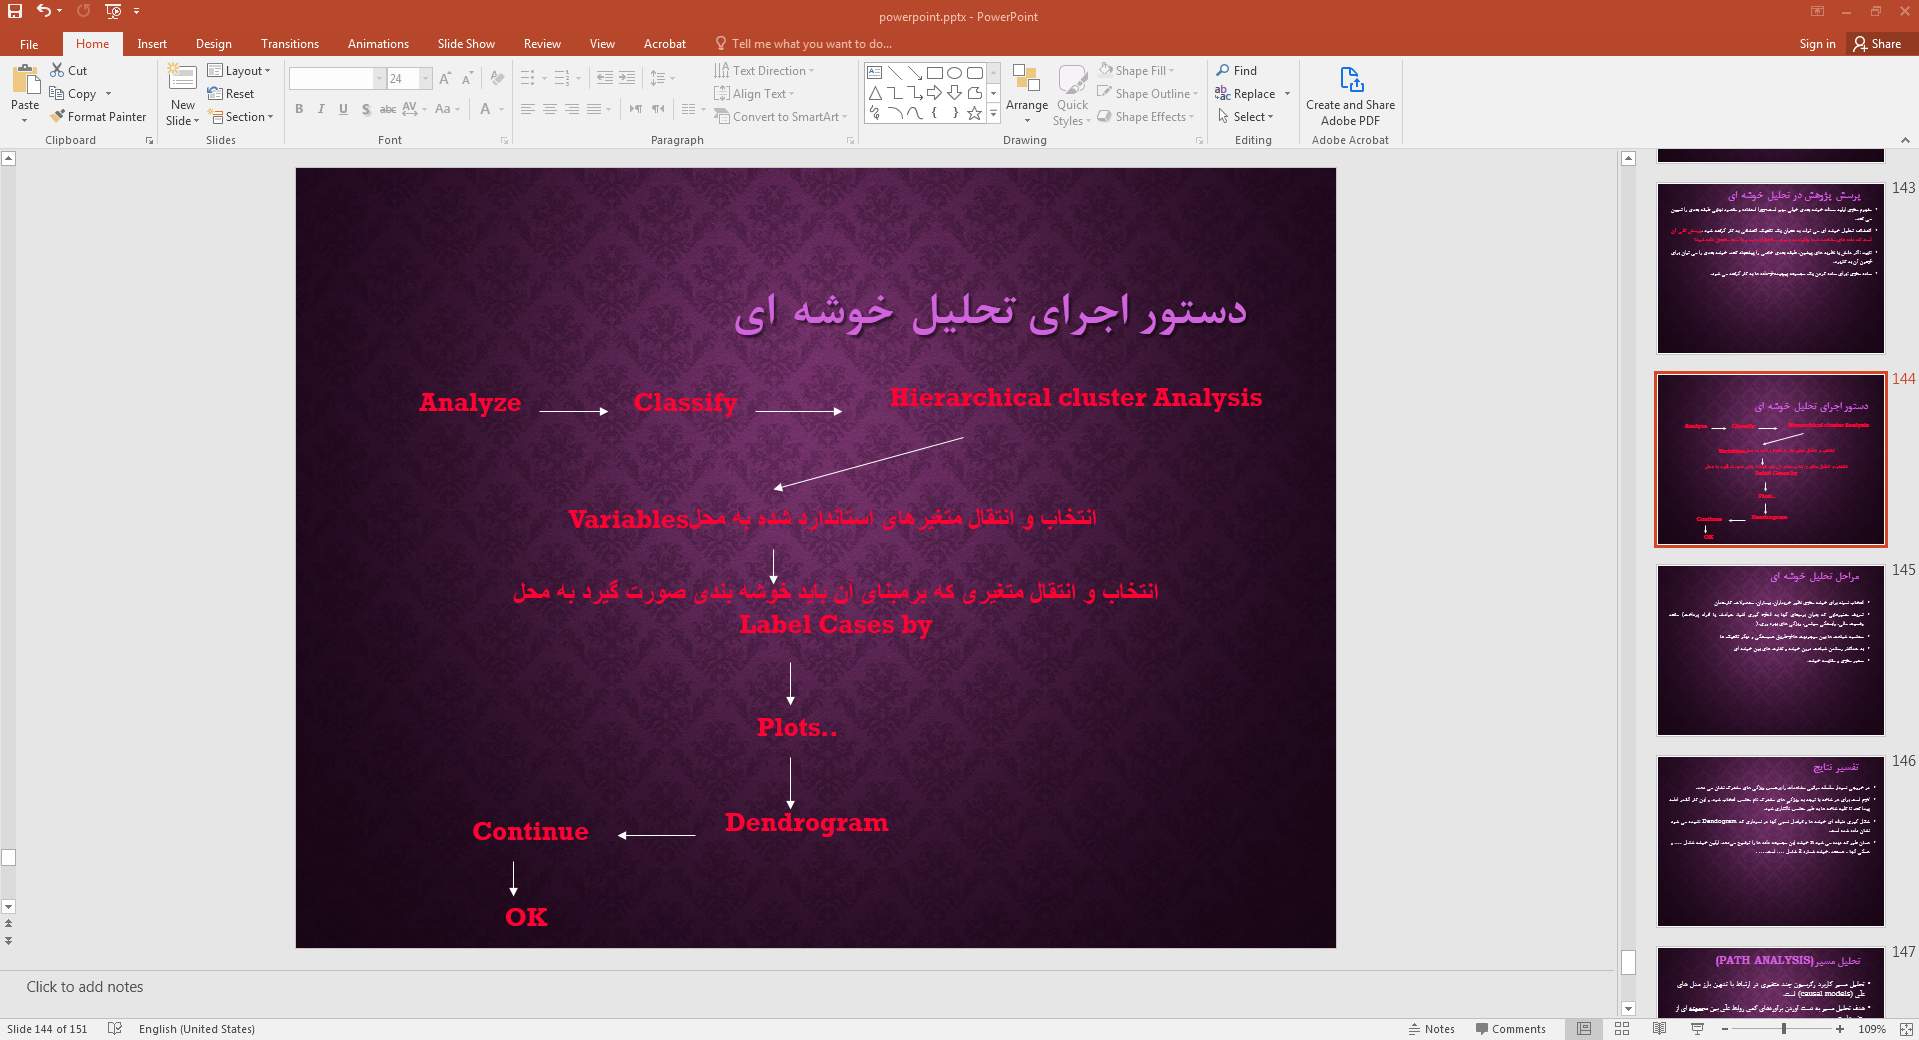Open the font size dropdown
This screenshot has height=1040, width=1919.
[426, 79]
